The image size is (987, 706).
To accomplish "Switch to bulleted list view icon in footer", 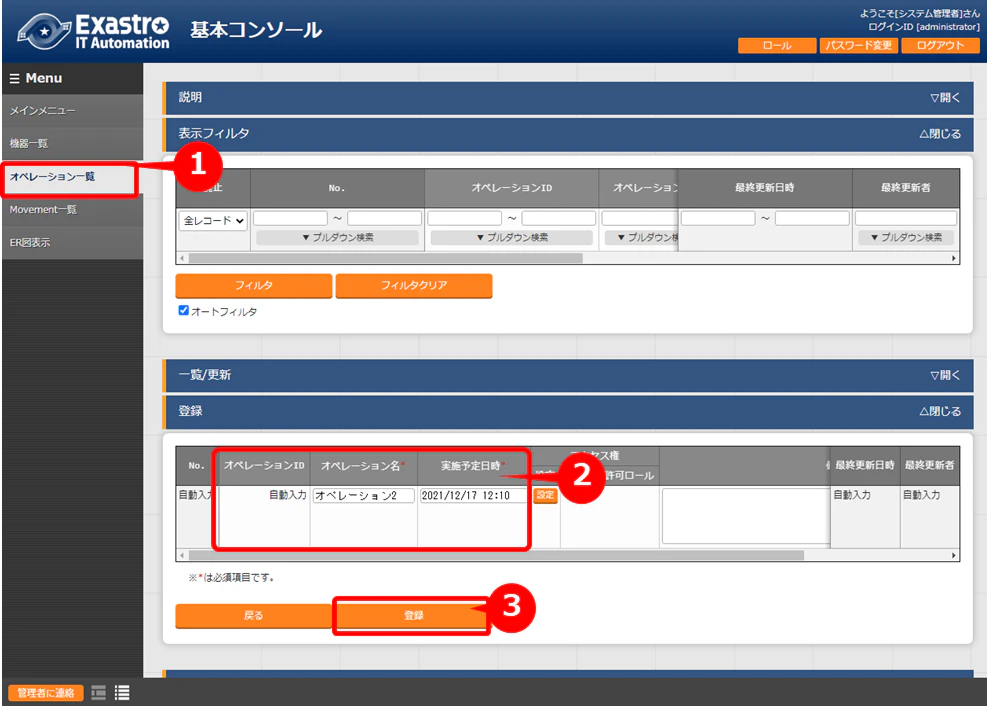I will pos(122,693).
